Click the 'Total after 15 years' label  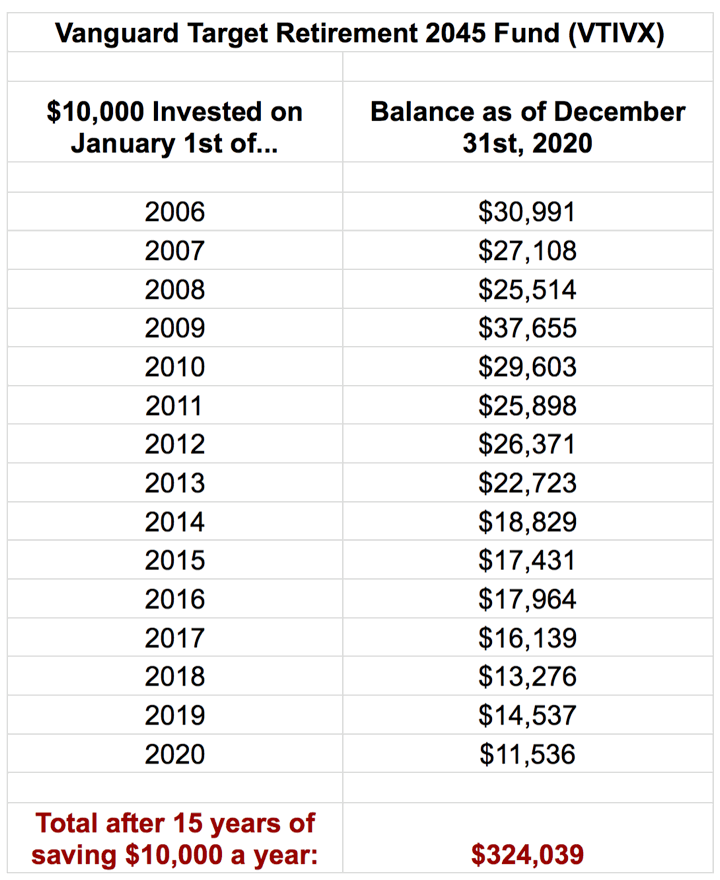(x=175, y=839)
